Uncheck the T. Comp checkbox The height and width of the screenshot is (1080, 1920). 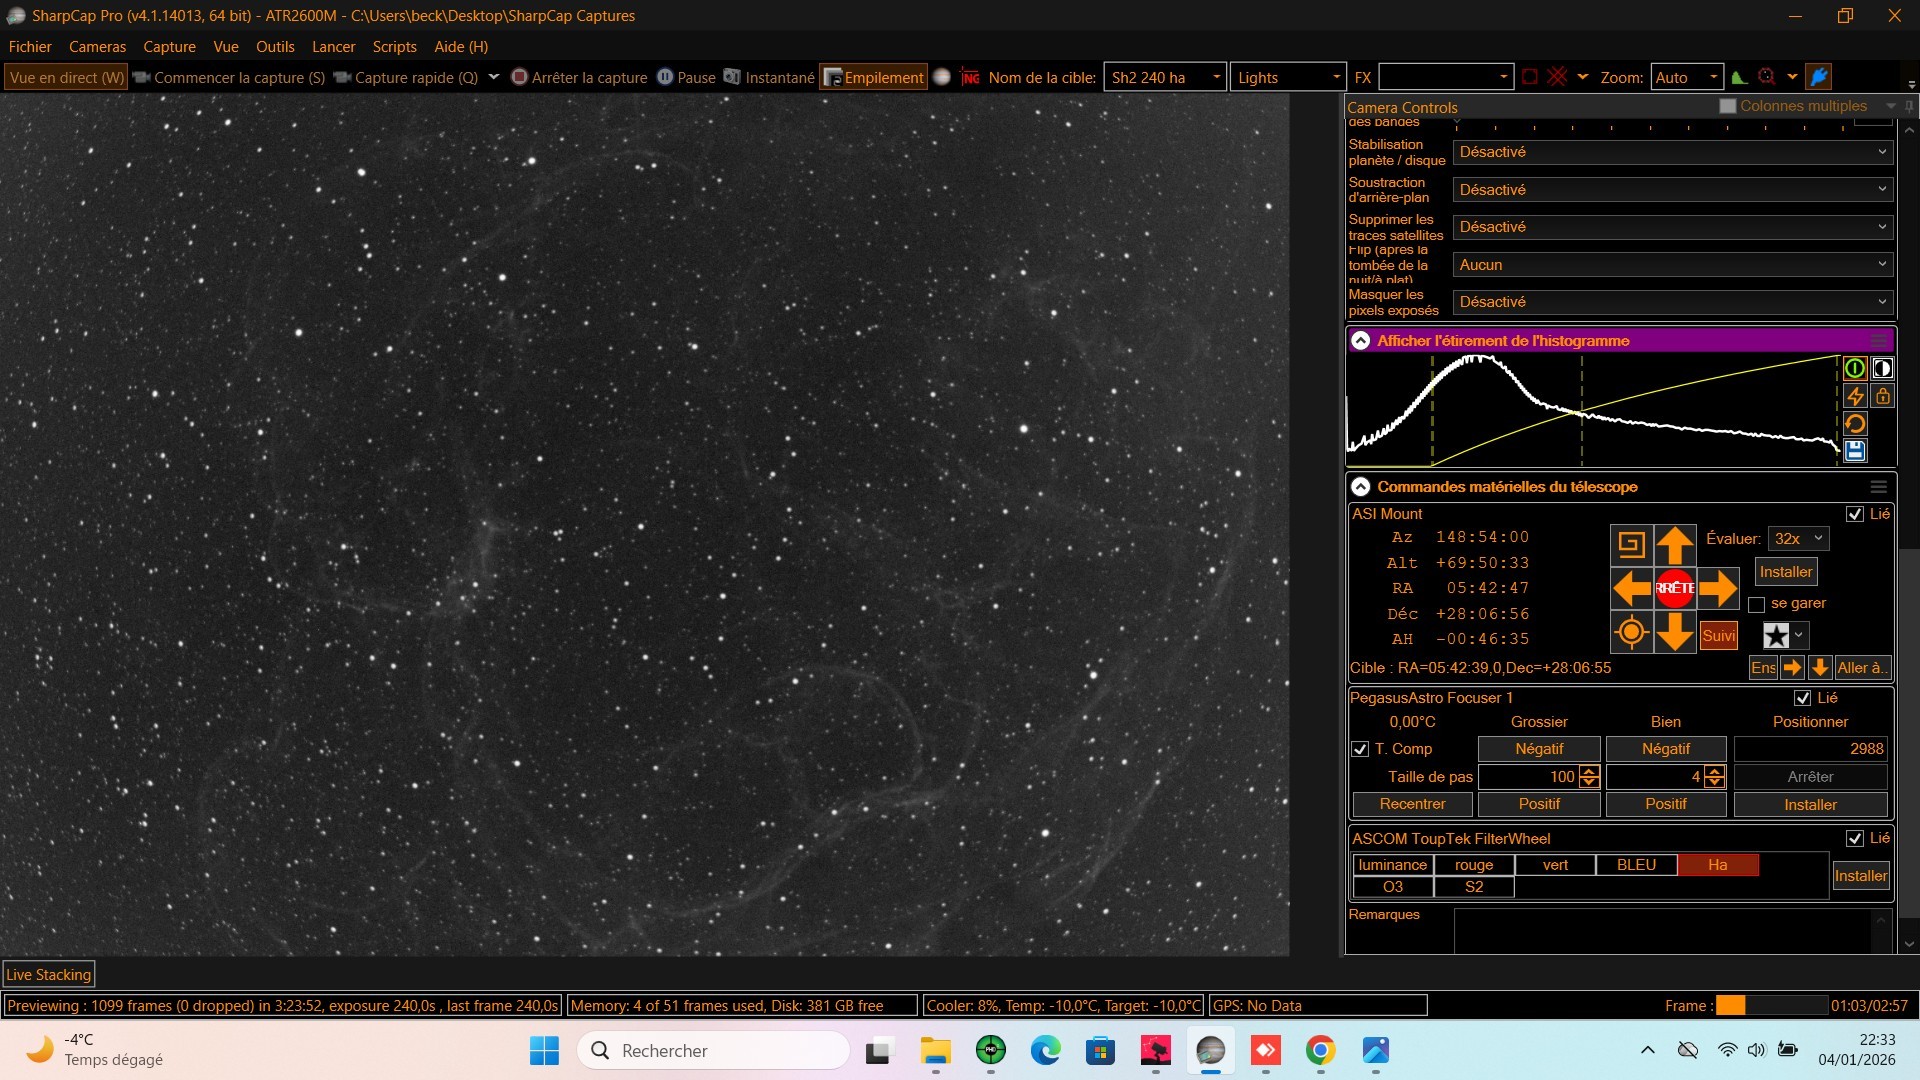1360,749
